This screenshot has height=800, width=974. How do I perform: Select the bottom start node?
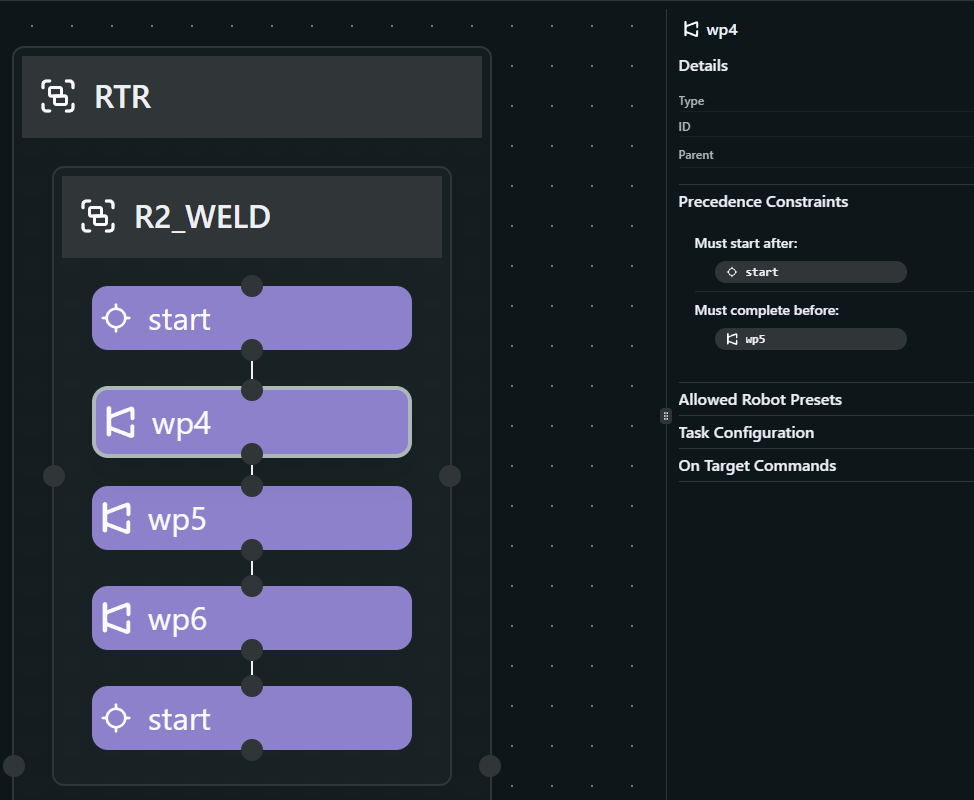(252, 718)
